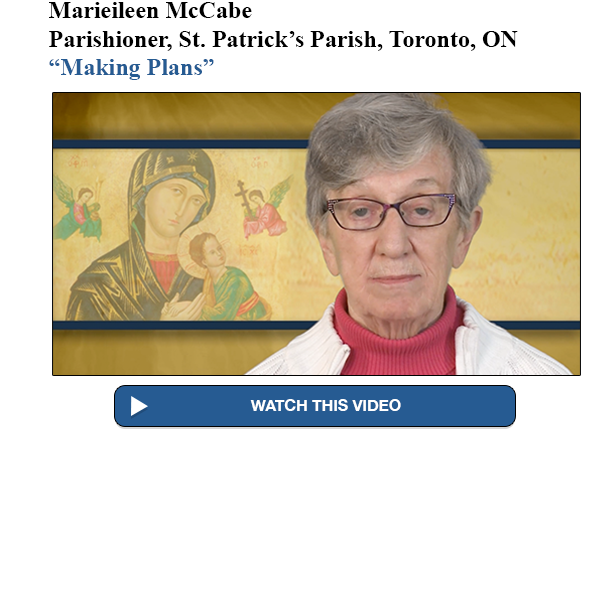Click the Virgin Mary icon painting
Screen dimensions: 603x592
pos(173,235)
